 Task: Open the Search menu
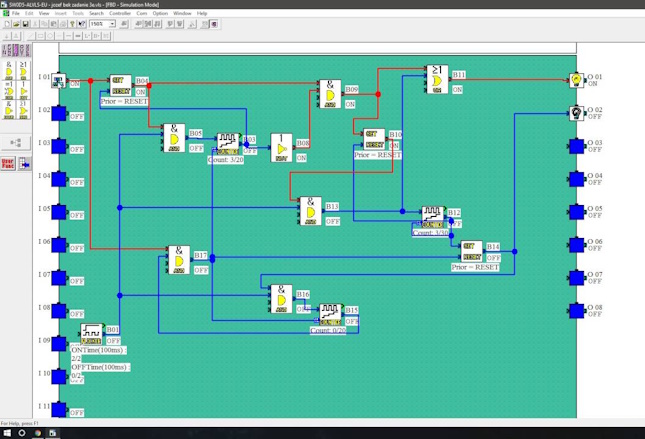96,13
